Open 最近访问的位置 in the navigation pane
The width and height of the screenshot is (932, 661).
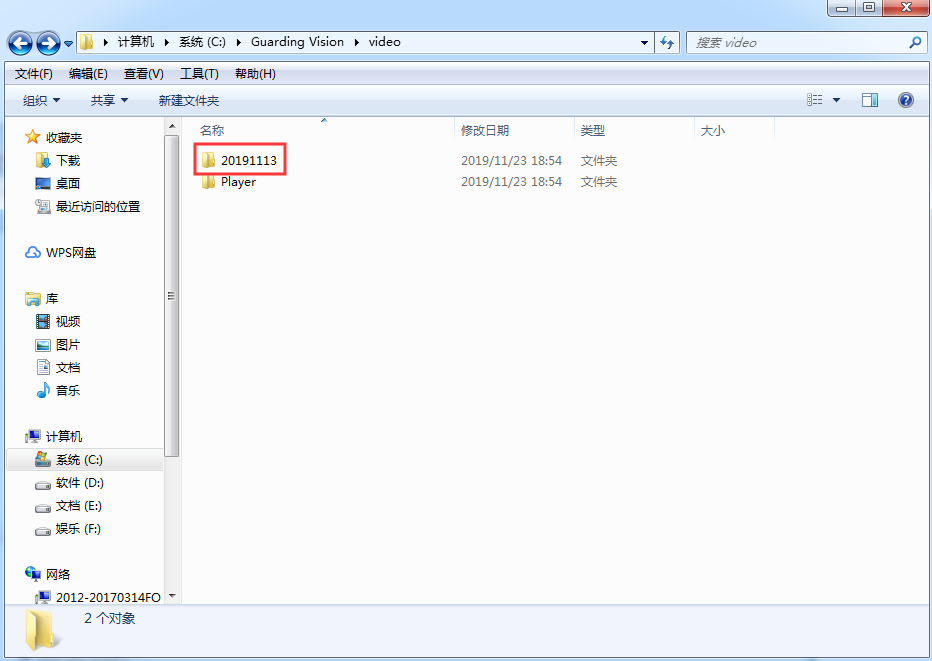pyautogui.click(x=97, y=206)
